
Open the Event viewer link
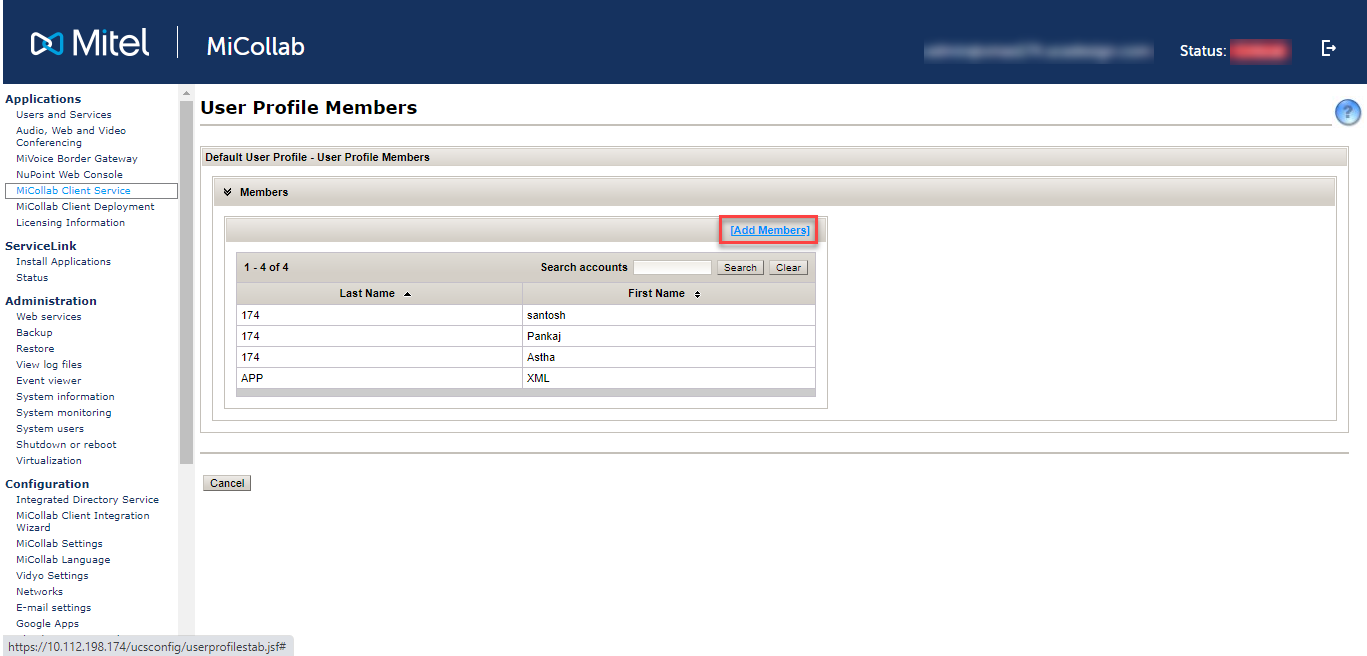(x=48, y=381)
